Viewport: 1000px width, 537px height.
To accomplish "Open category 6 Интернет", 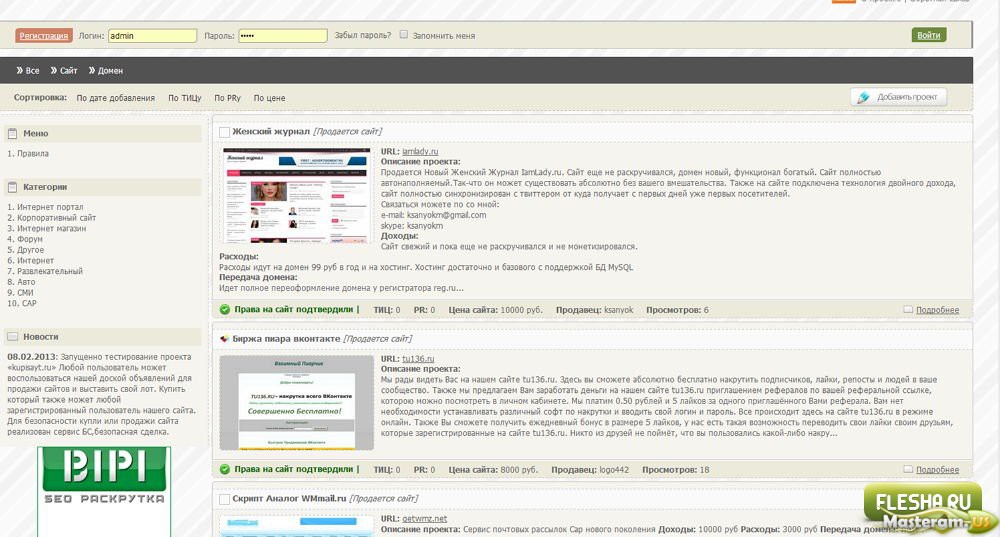I will [x=36, y=260].
